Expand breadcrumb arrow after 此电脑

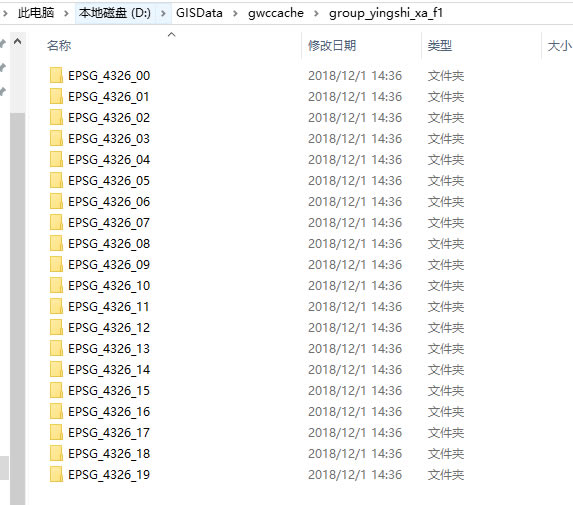[x=66, y=14]
